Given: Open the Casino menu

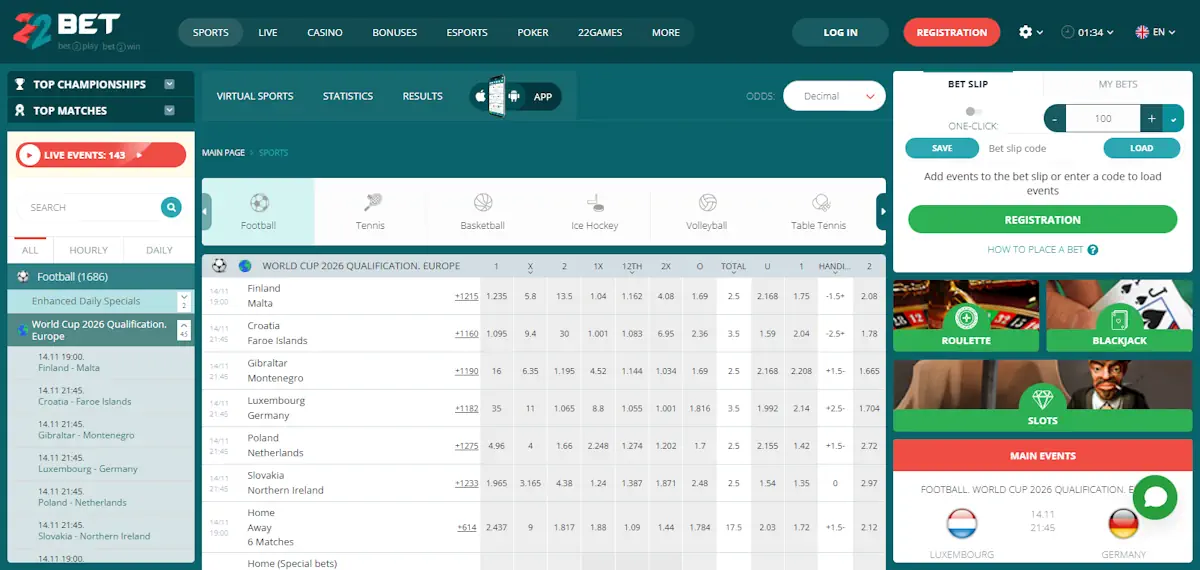Looking at the screenshot, I should [325, 32].
